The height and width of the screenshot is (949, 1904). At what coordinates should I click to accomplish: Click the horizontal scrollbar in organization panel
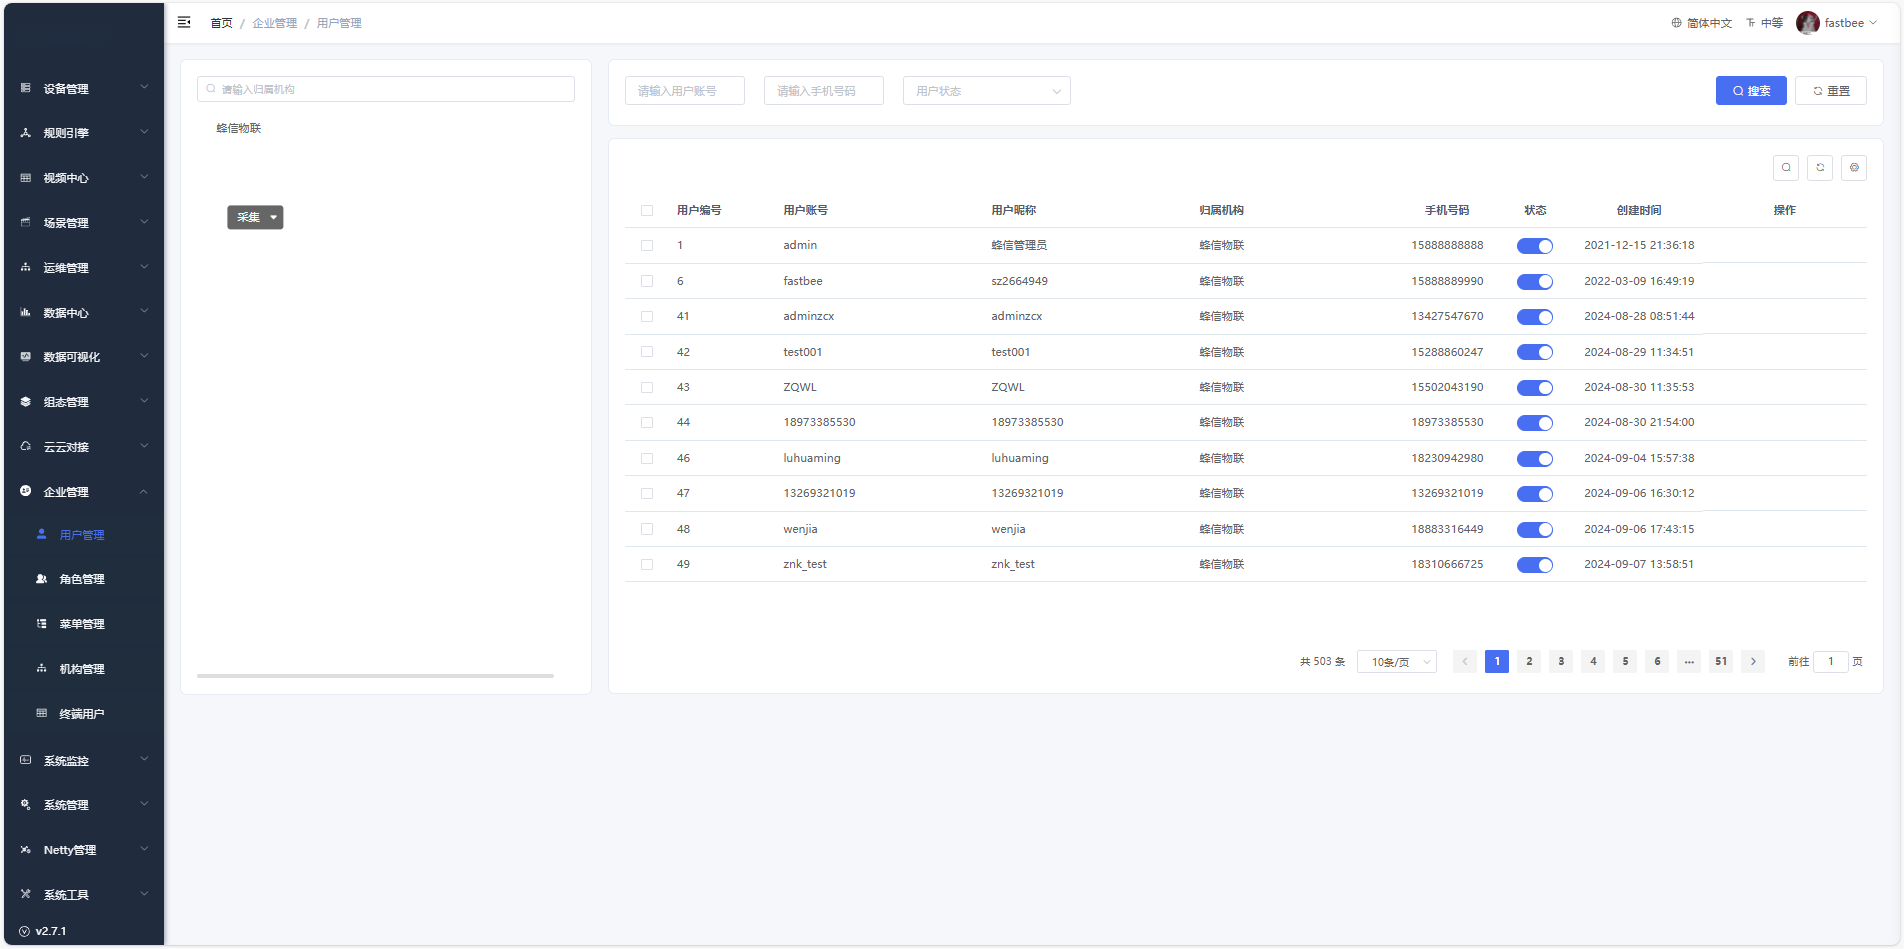pos(375,676)
